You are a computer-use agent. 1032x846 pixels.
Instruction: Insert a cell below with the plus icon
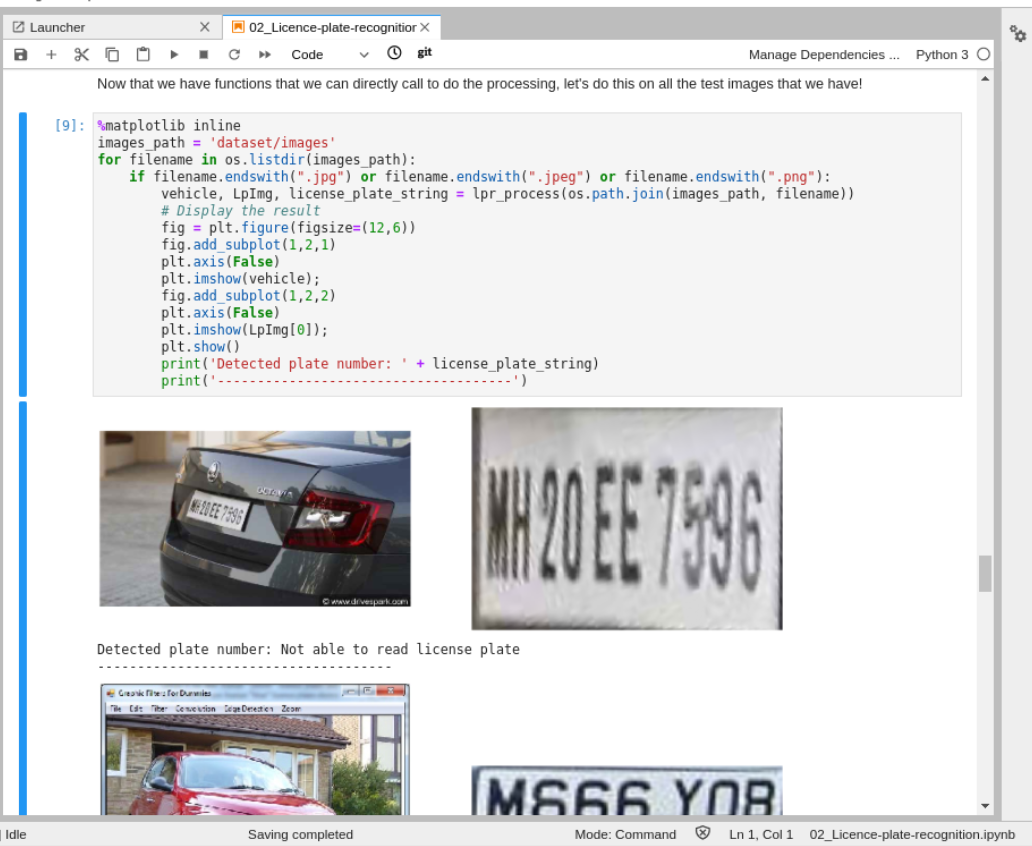51,55
